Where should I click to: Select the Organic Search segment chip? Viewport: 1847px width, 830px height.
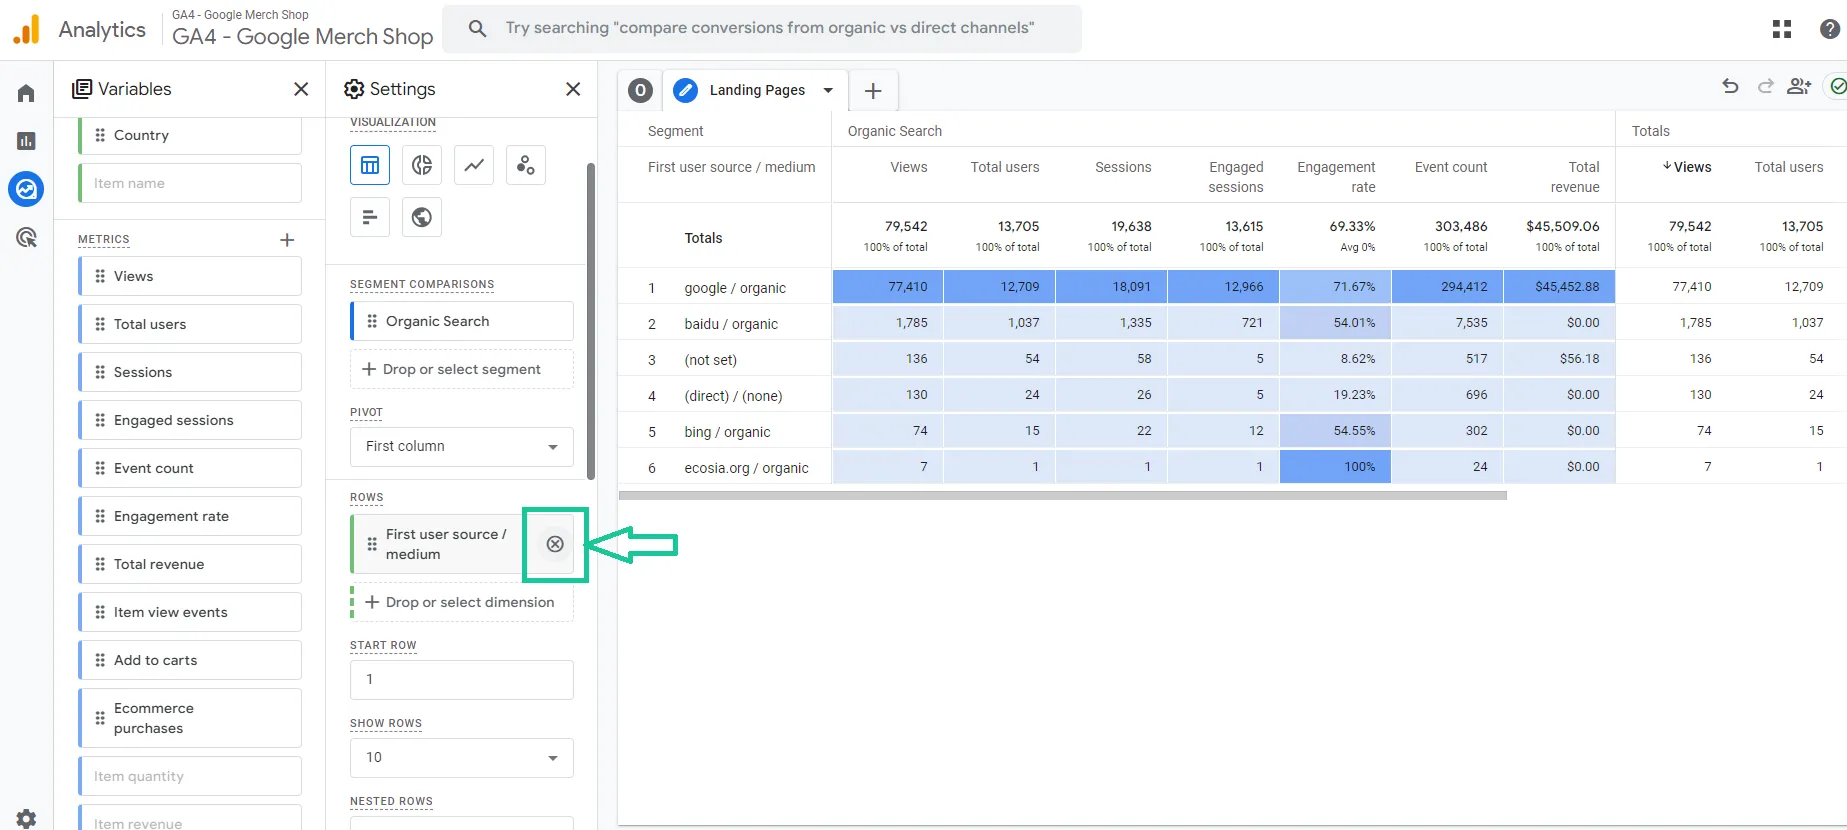pyautogui.click(x=462, y=321)
